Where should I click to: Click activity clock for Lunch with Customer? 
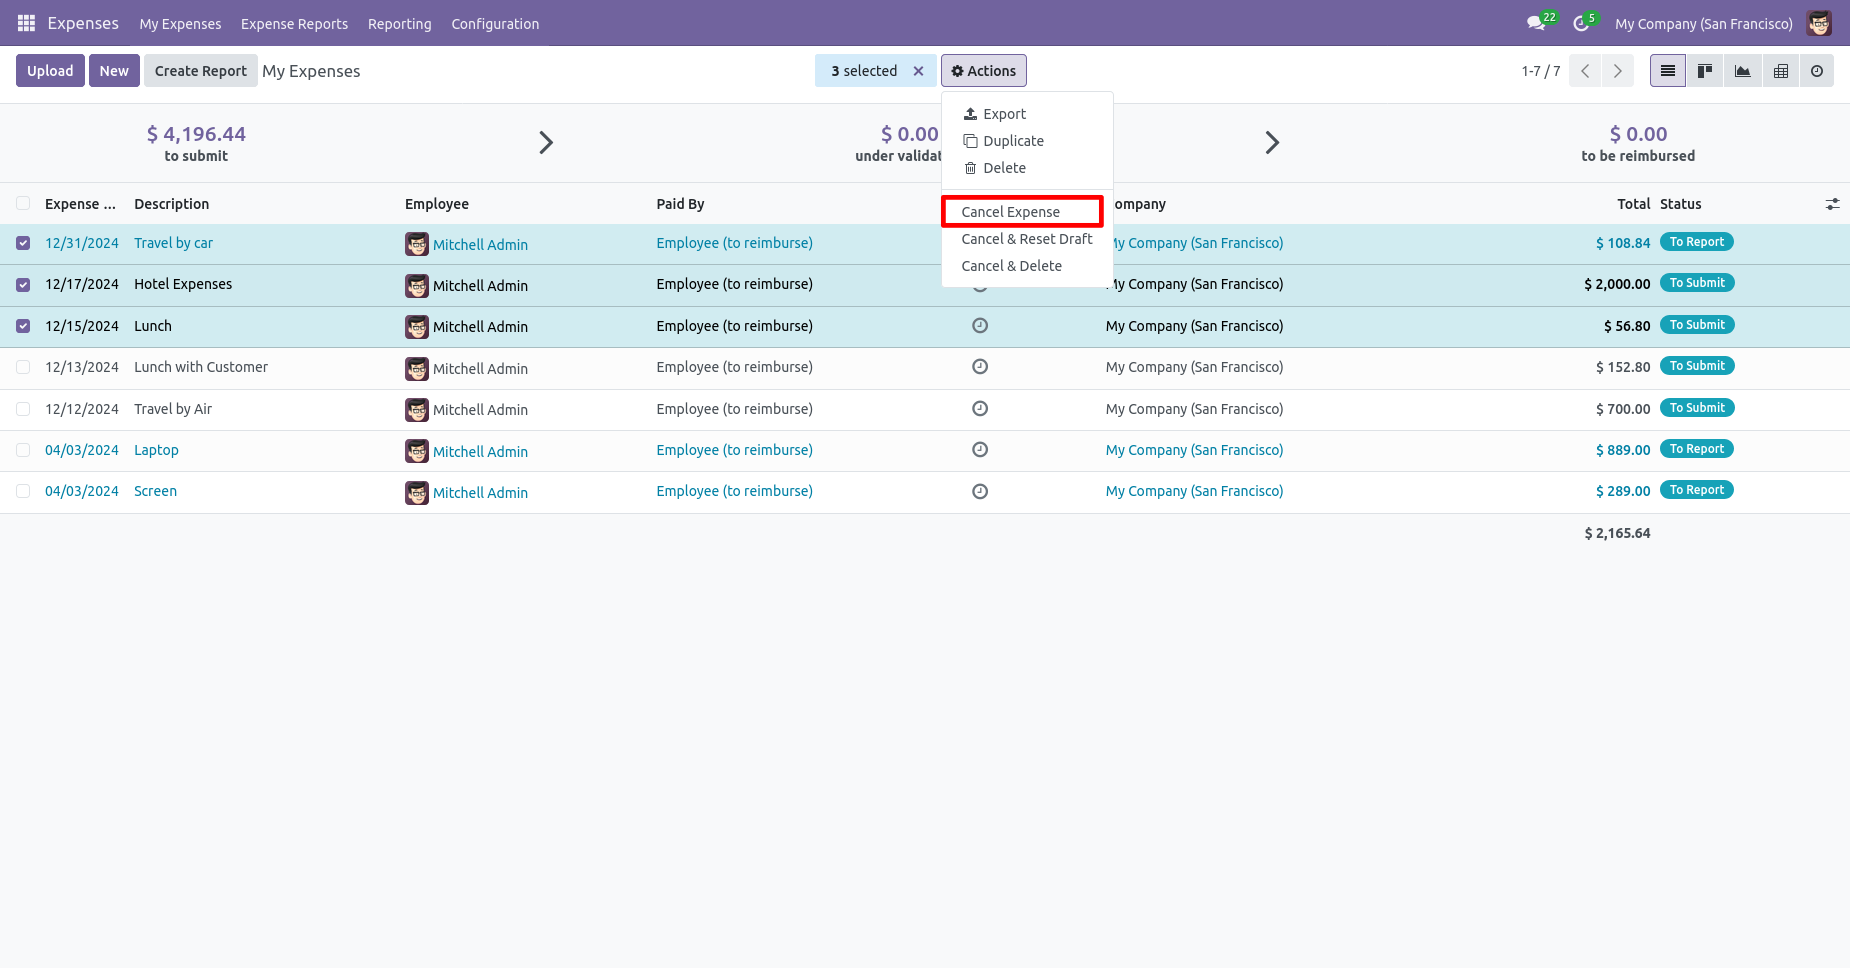[980, 367]
